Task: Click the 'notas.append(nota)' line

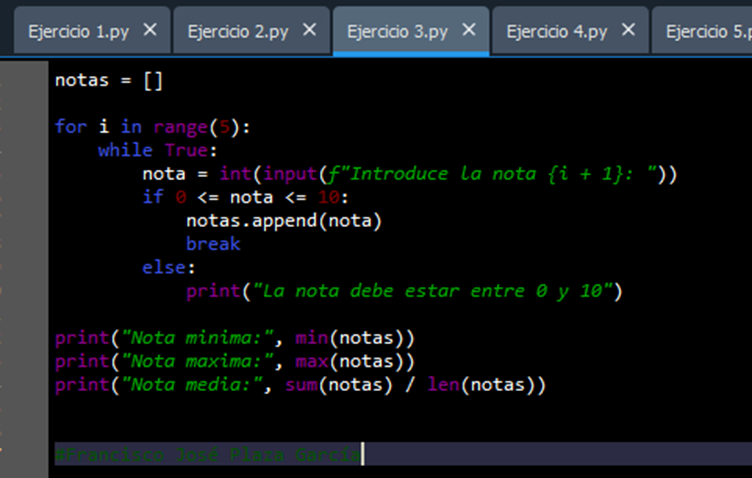Action: point(284,220)
